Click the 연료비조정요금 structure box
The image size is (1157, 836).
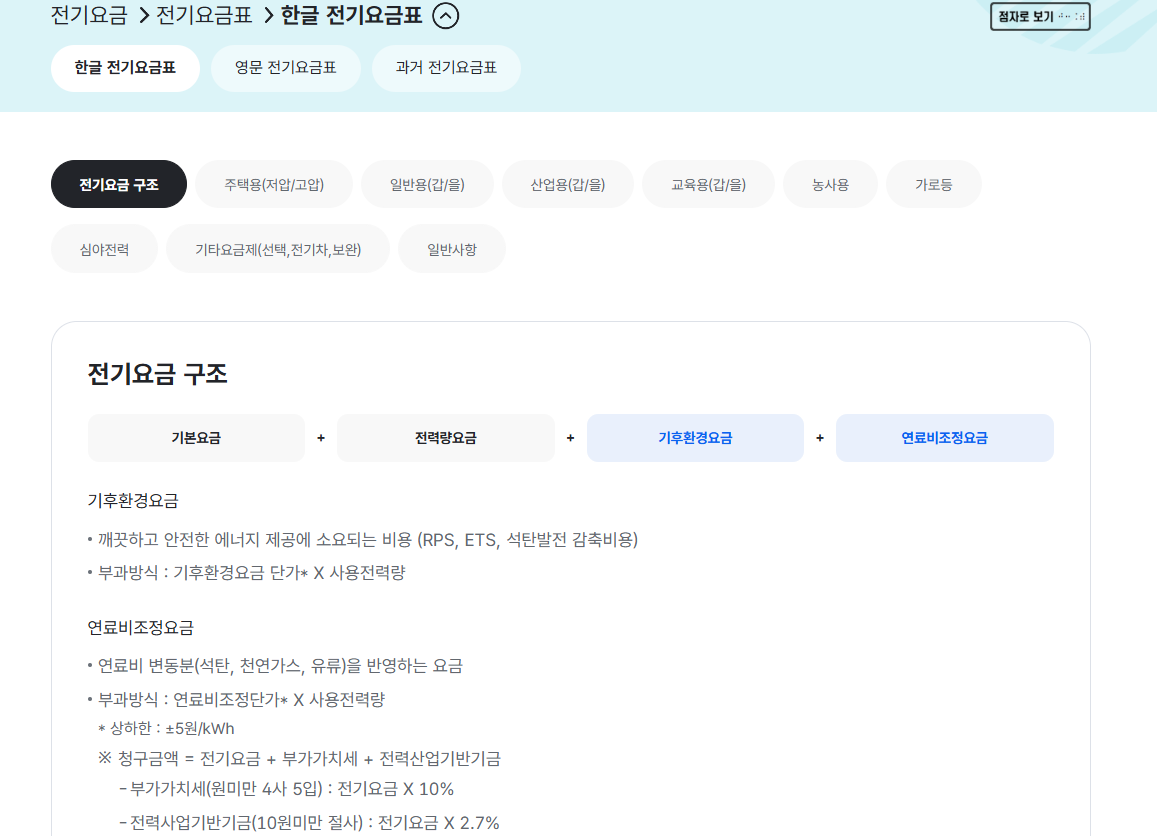pos(944,438)
